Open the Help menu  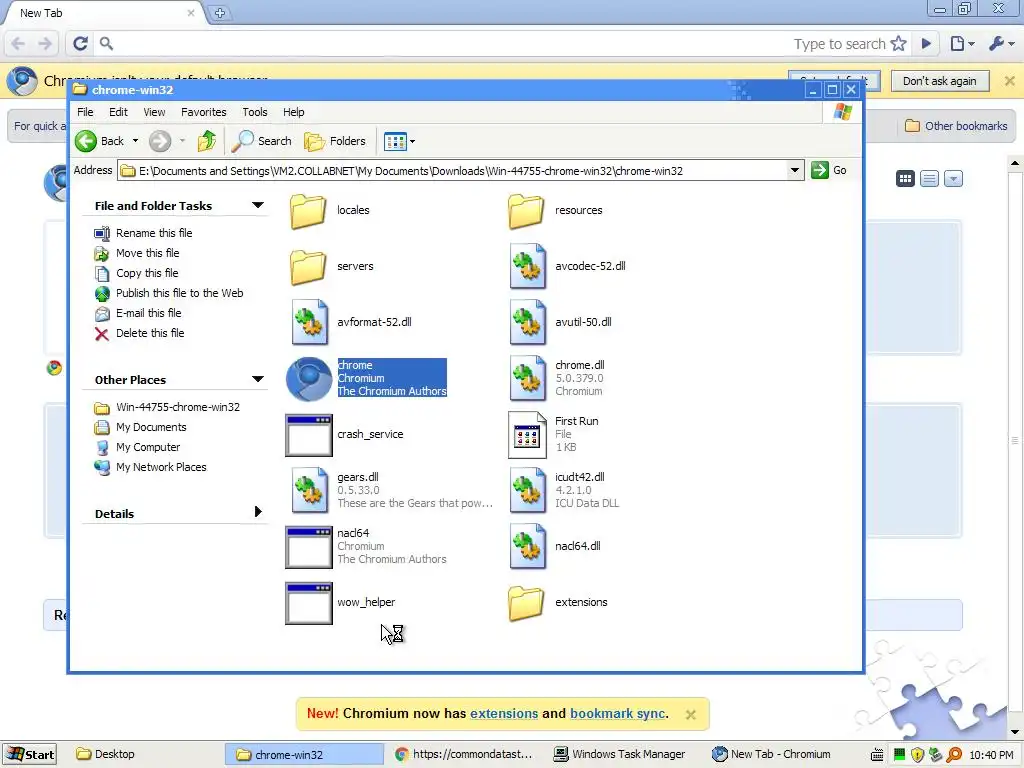coord(293,112)
